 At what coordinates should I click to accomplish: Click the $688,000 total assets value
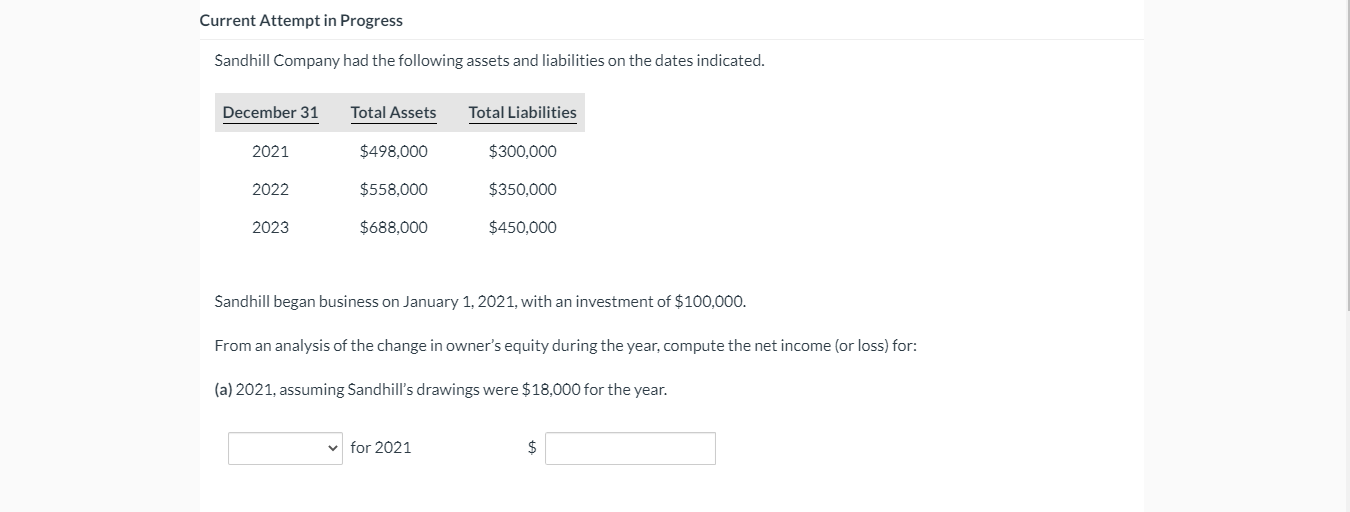point(393,227)
